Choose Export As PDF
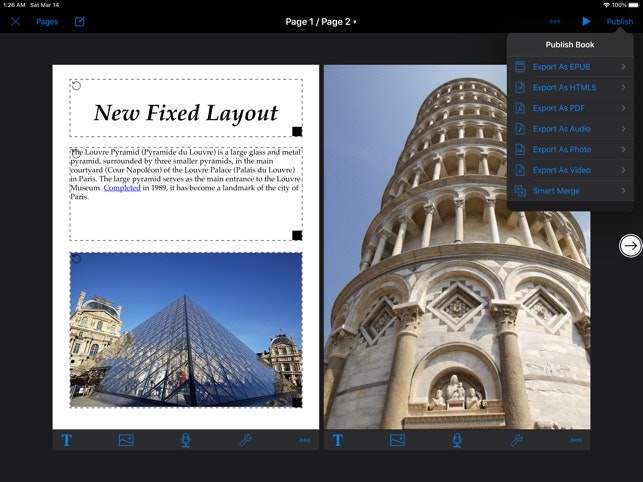This screenshot has height=482, width=643. coord(570,108)
